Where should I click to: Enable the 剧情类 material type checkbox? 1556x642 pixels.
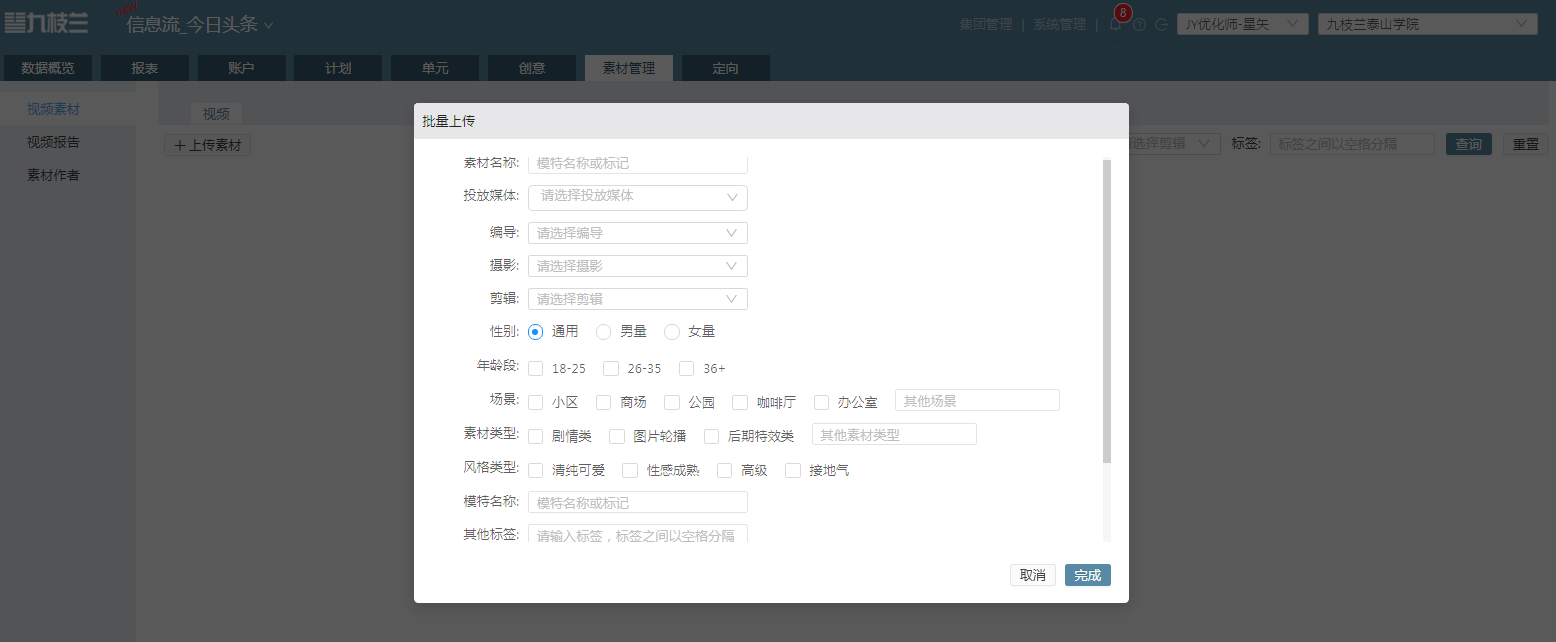click(x=536, y=436)
